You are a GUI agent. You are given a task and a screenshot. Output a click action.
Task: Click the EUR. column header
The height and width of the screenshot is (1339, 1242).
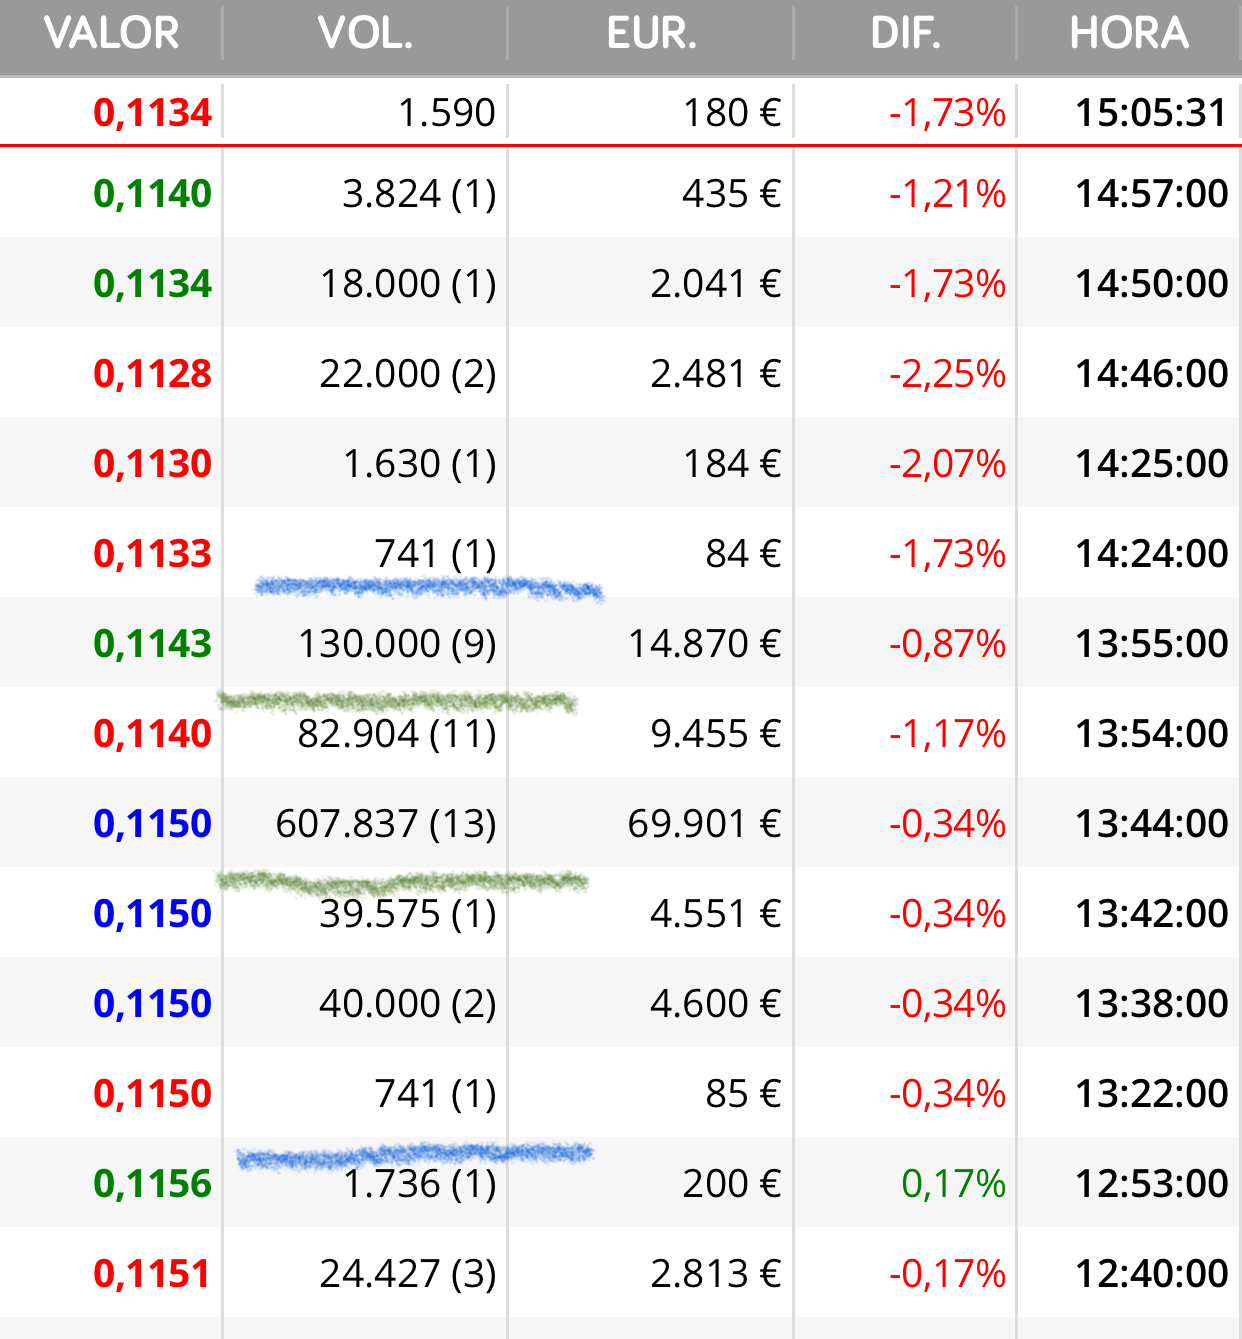coord(651,33)
